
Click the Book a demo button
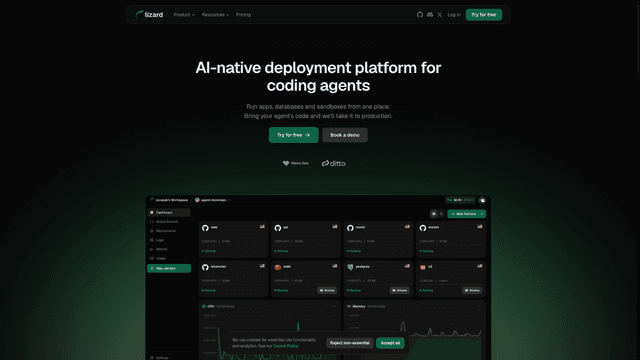pos(345,135)
